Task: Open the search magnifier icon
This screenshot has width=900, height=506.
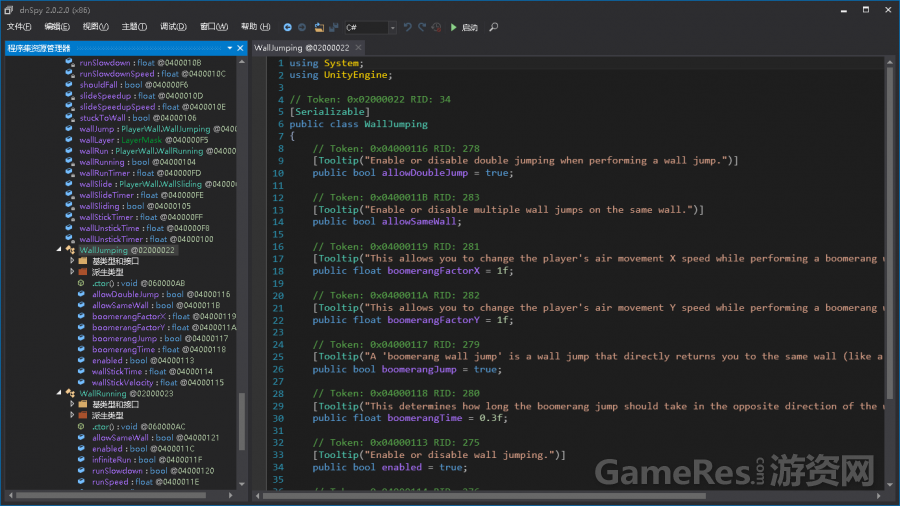Action: 494,27
